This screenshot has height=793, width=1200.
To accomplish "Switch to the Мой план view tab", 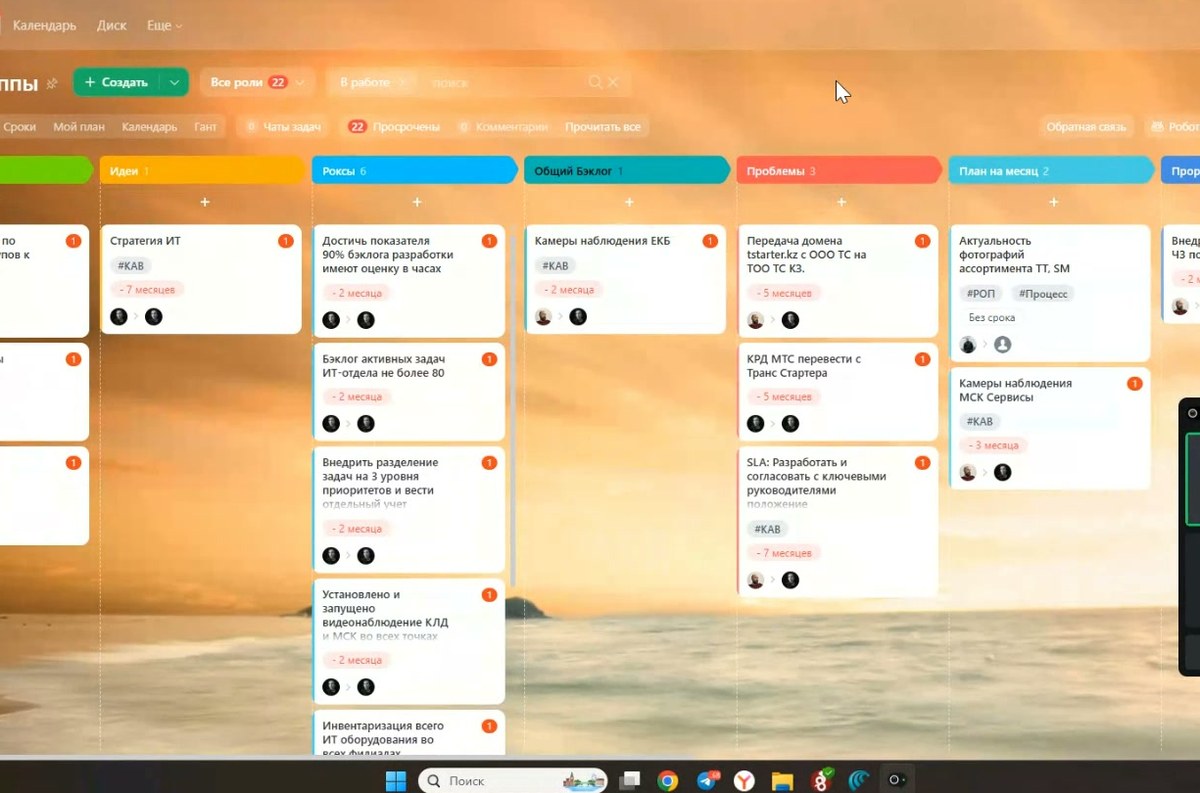I will (x=79, y=127).
